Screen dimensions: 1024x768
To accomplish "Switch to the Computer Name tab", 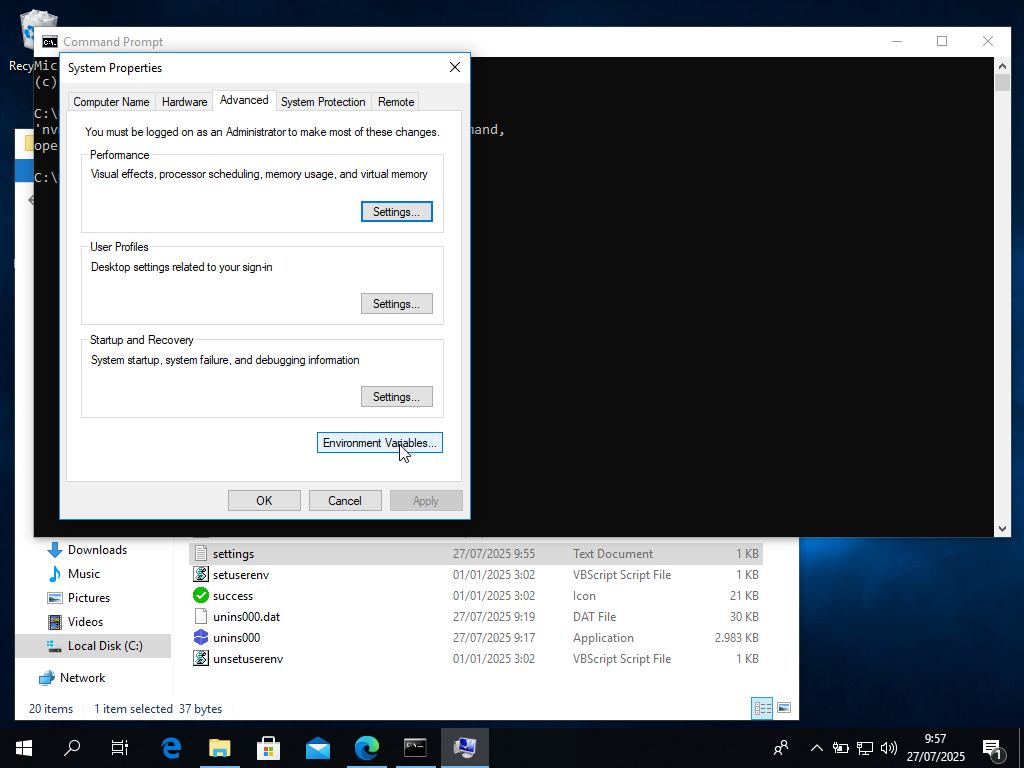I will pos(111,101).
